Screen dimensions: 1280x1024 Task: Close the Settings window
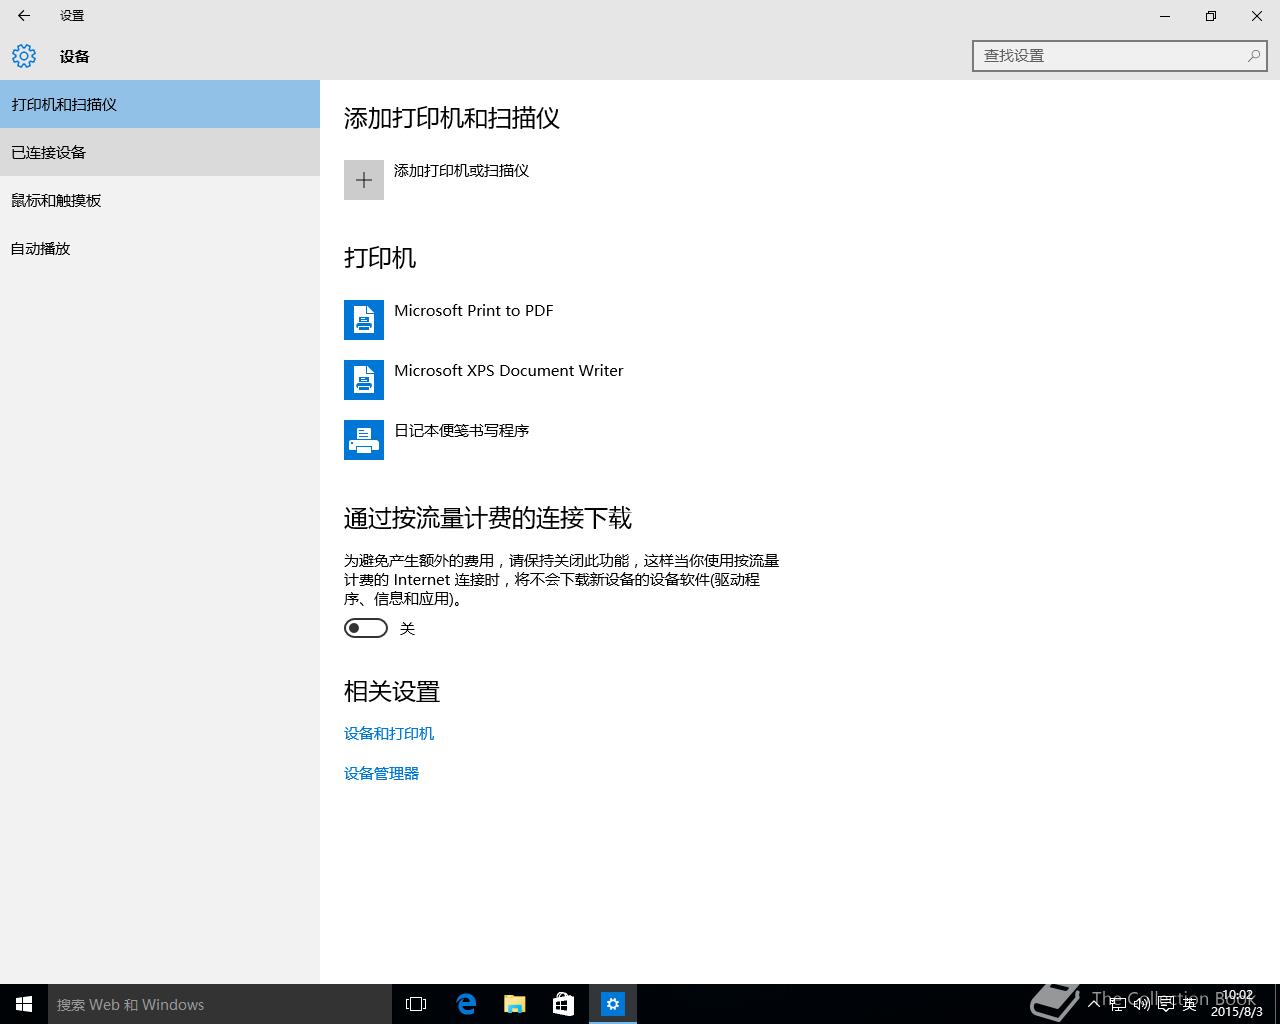[x=1257, y=16]
